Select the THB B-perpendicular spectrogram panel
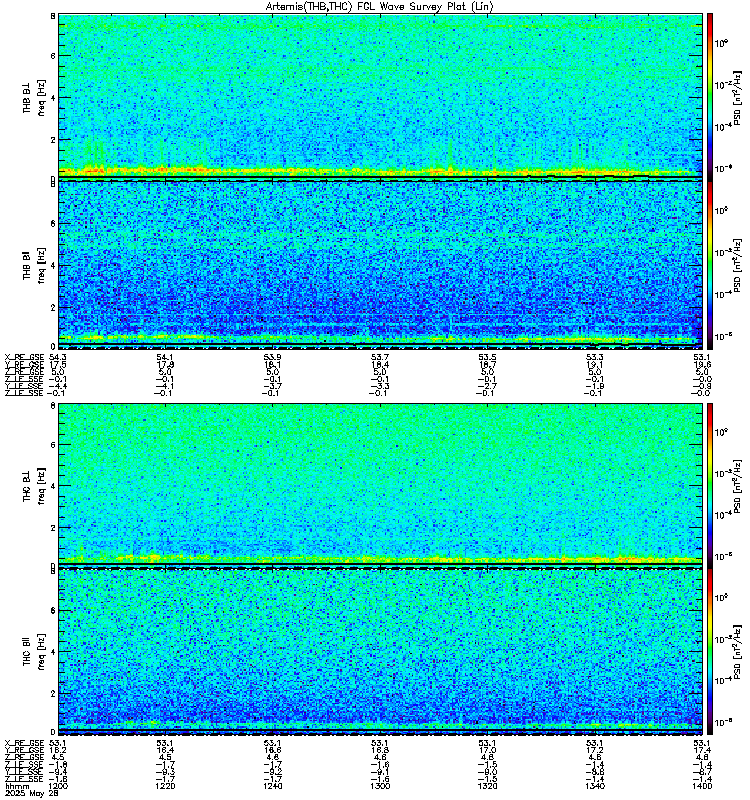The height and width of the screenshot is (800, 750). [380, 95]
